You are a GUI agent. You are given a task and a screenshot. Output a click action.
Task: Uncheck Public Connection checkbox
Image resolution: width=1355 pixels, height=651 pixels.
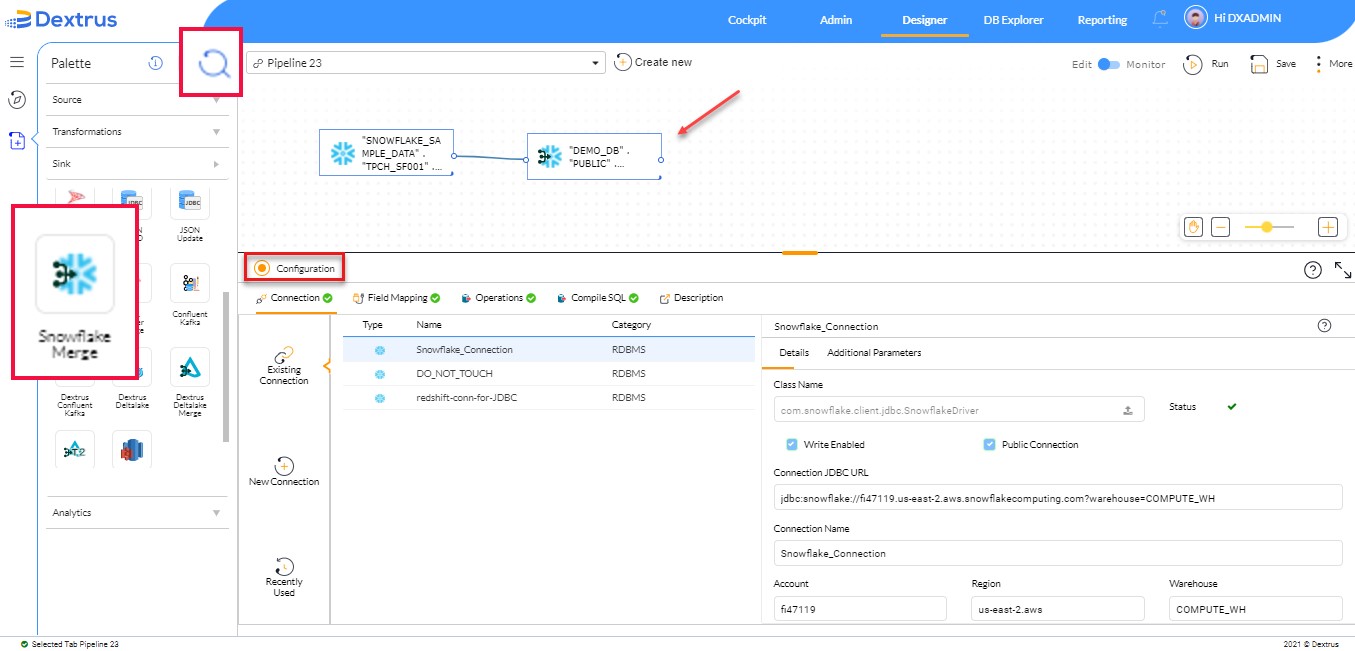(x=989, y=444)
